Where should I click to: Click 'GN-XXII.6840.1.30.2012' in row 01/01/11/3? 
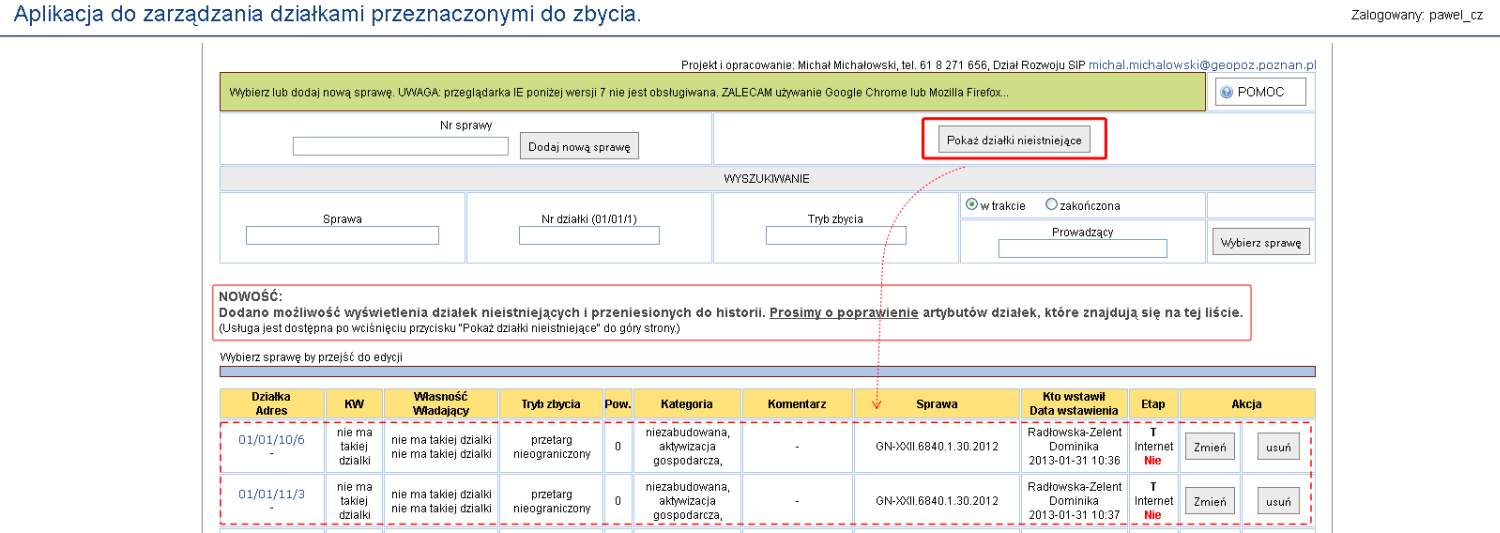(937, 501)
